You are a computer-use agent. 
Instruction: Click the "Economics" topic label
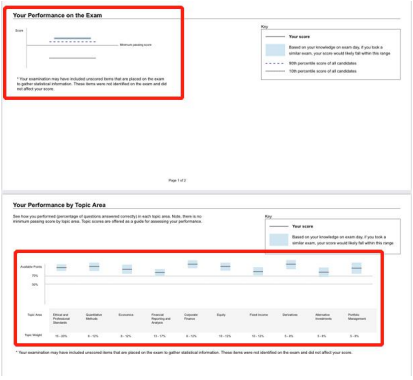(126, 315)
